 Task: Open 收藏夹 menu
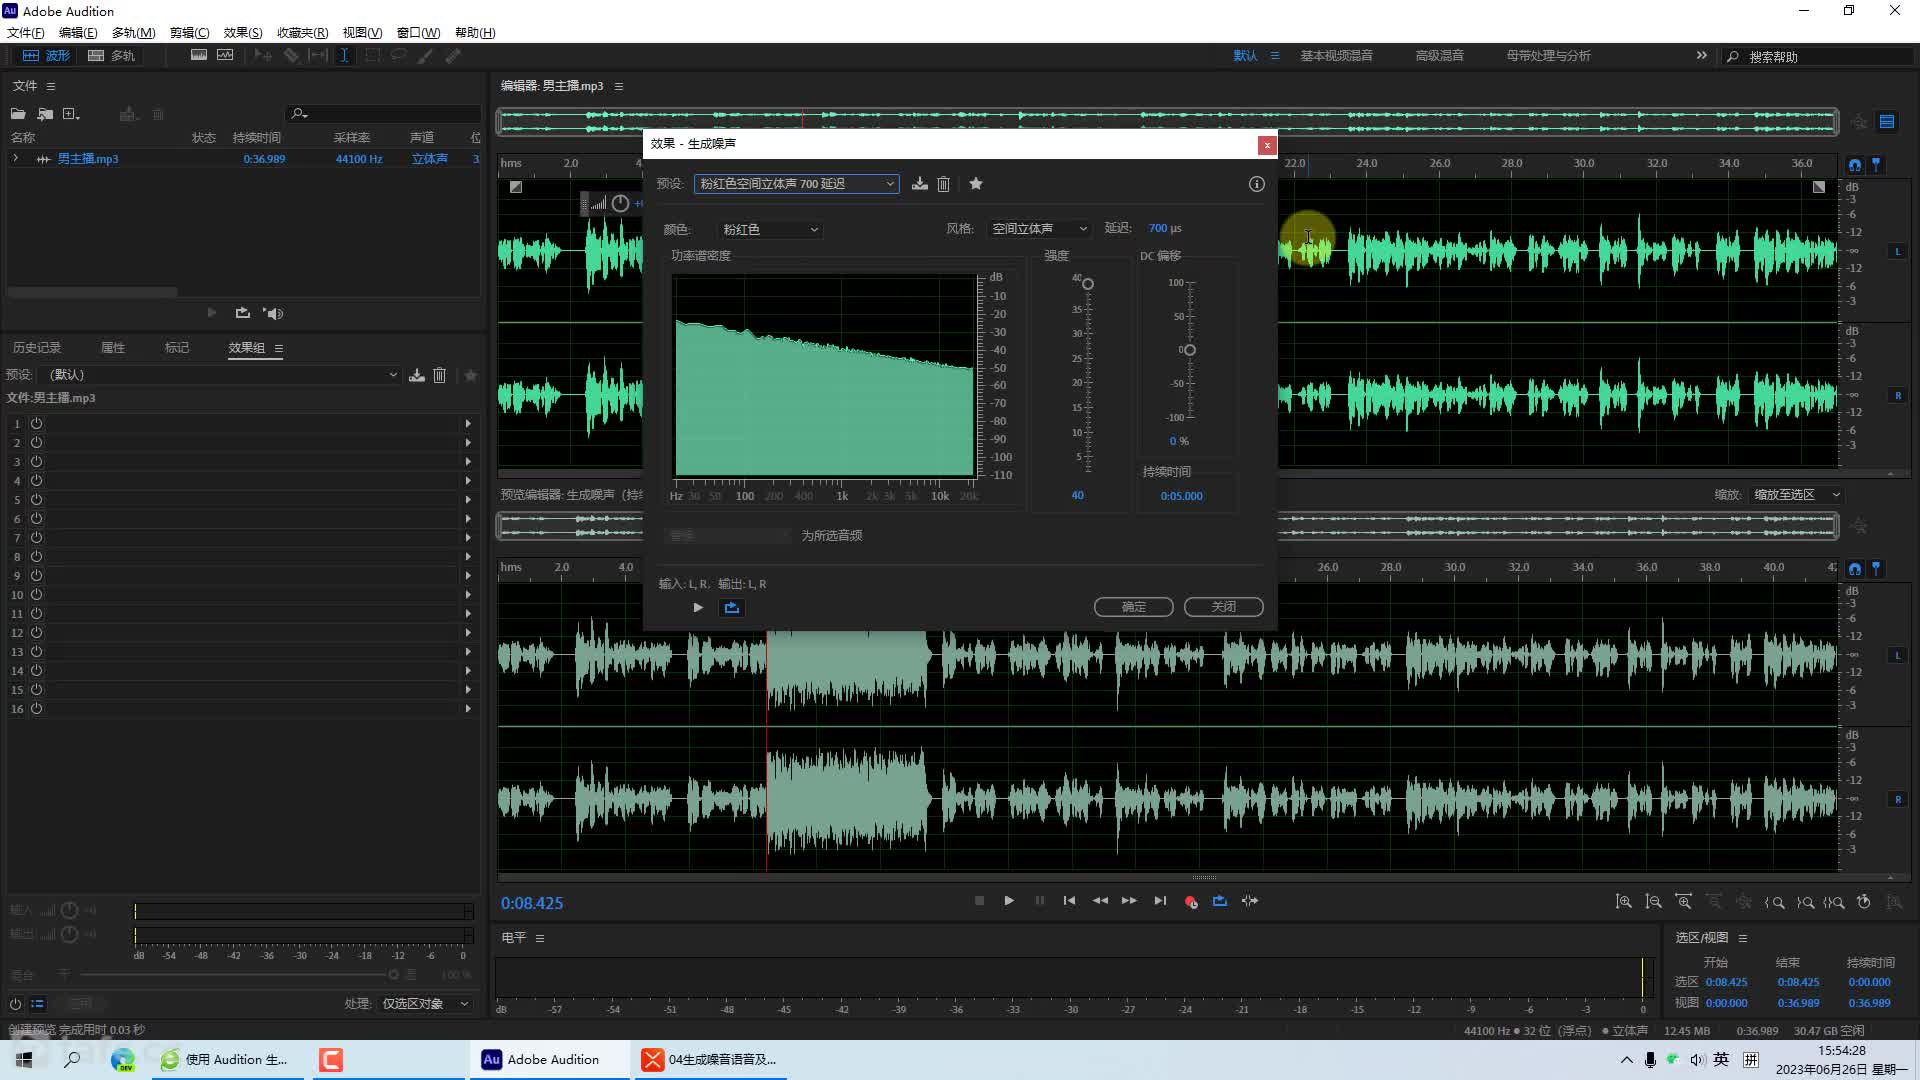click(x=302, y=33)
